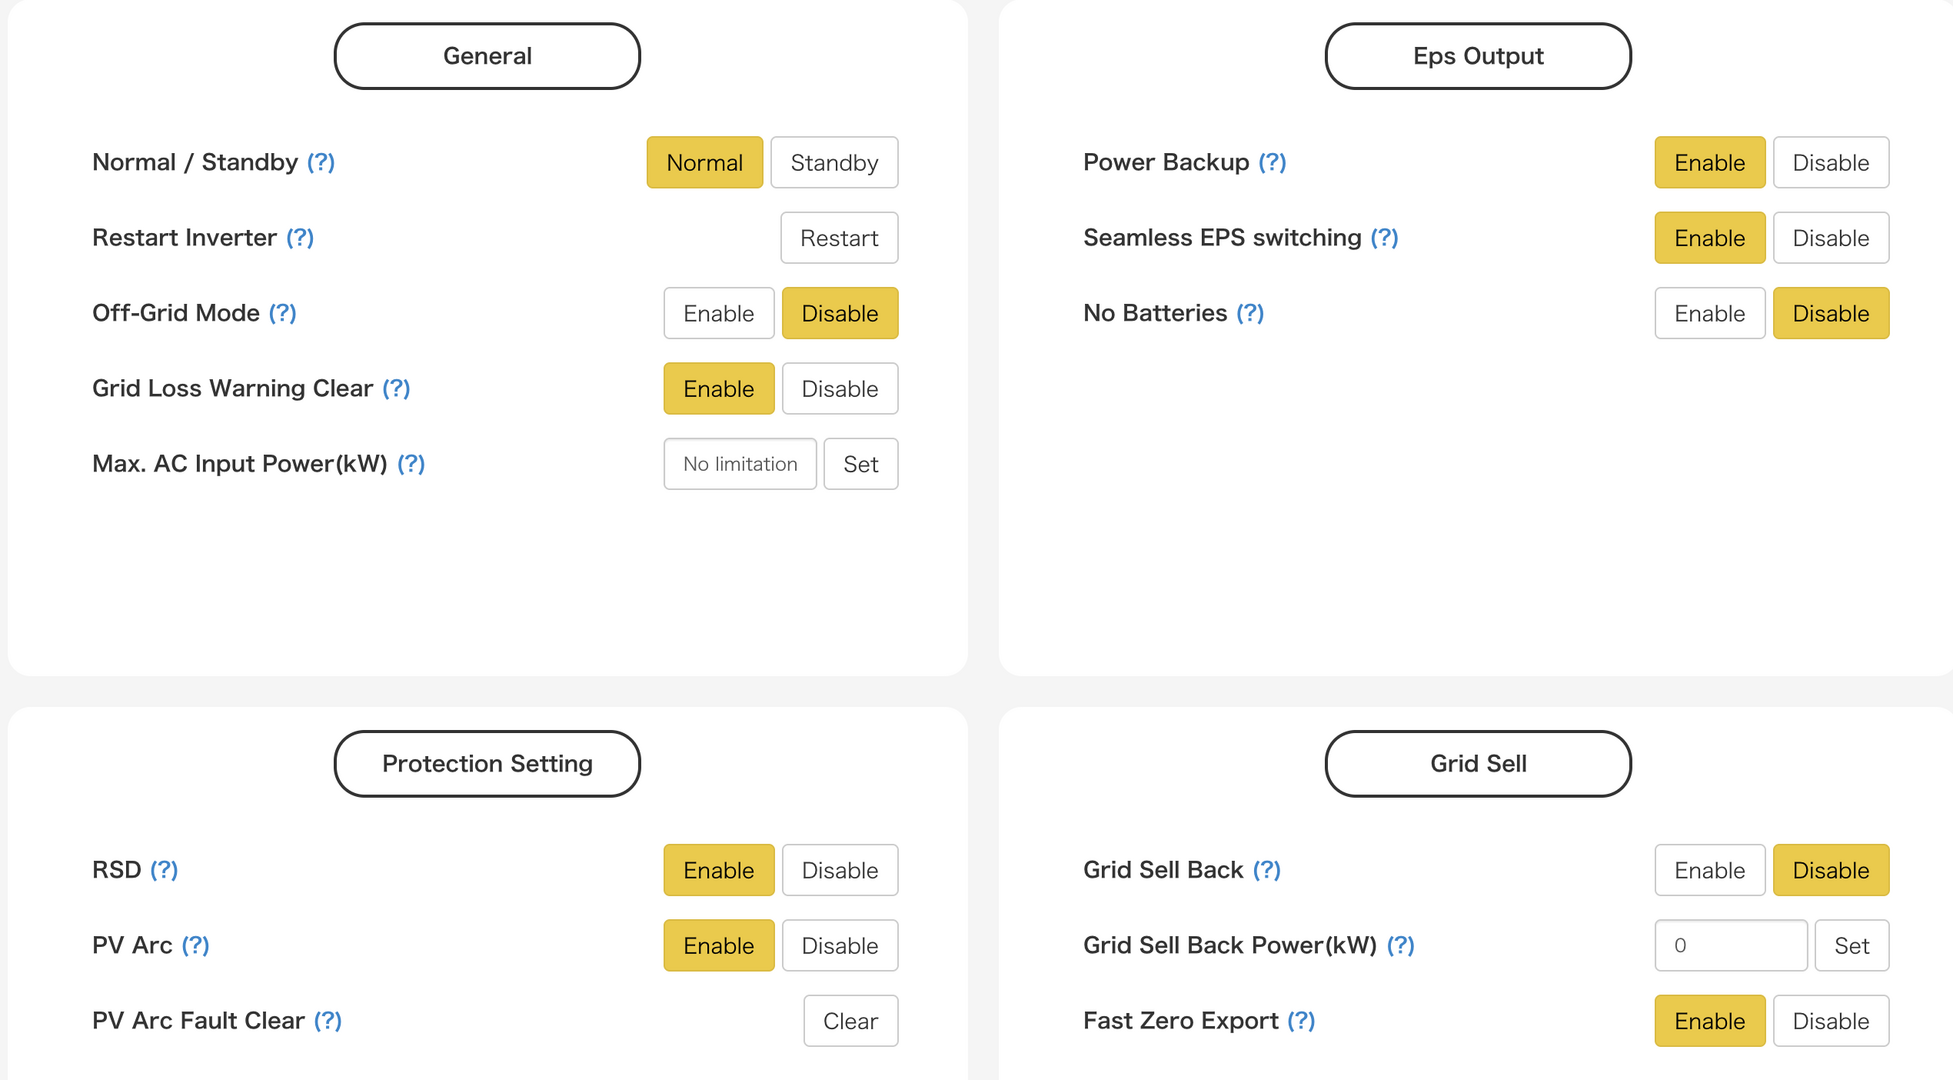Image resolution: width=1953 pixels, height=1080 pixels.
Task: Click help icon beside Off-Grid Mode
Action: coord(283,313)
